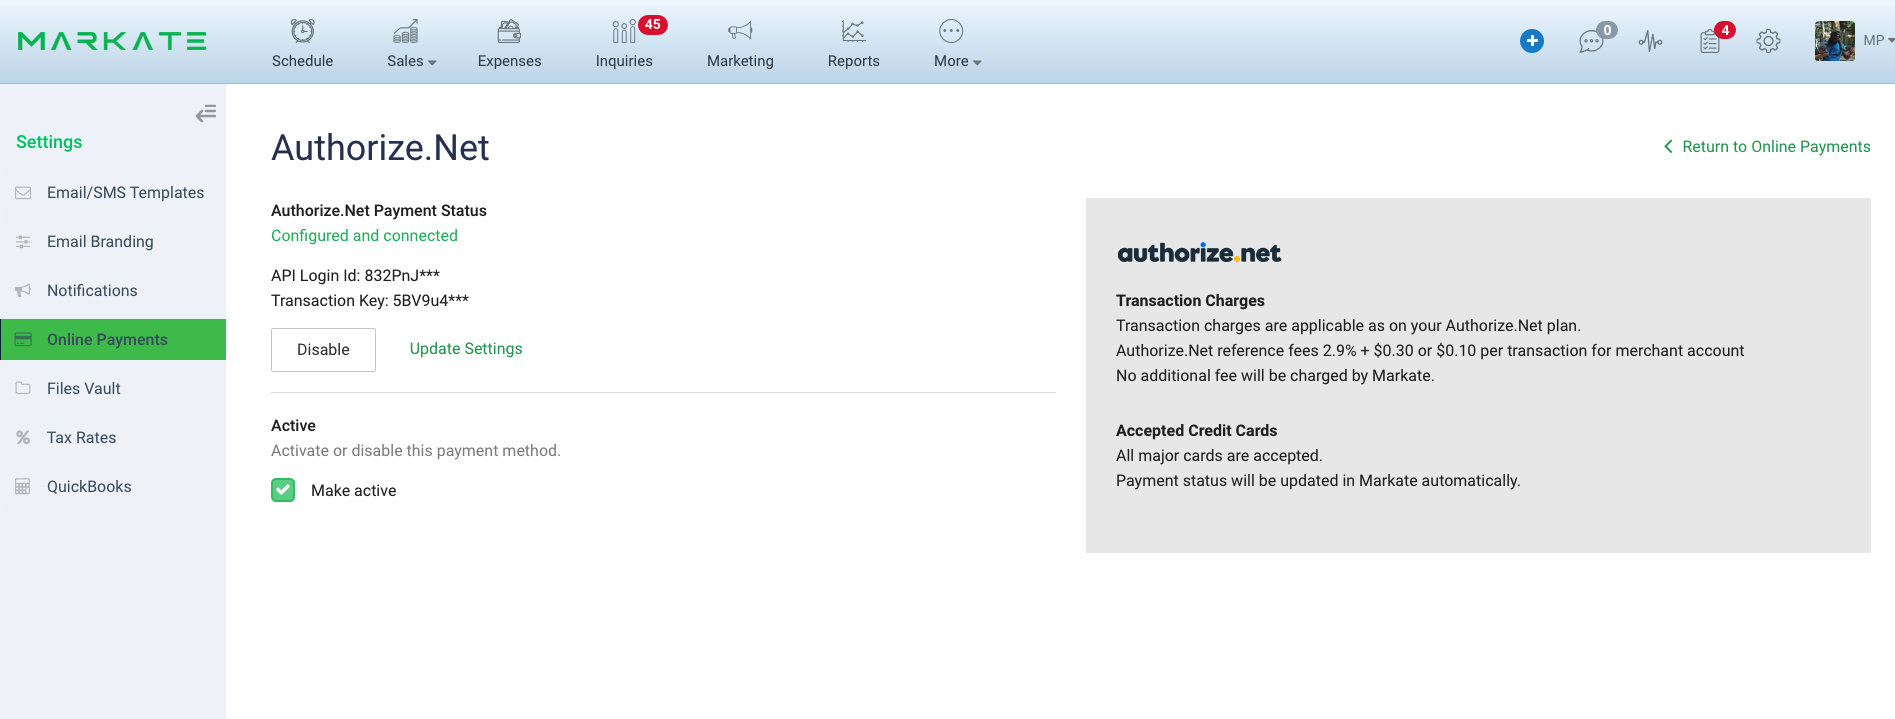Click the blue plus quick-add icon

tap(1531, 41)
